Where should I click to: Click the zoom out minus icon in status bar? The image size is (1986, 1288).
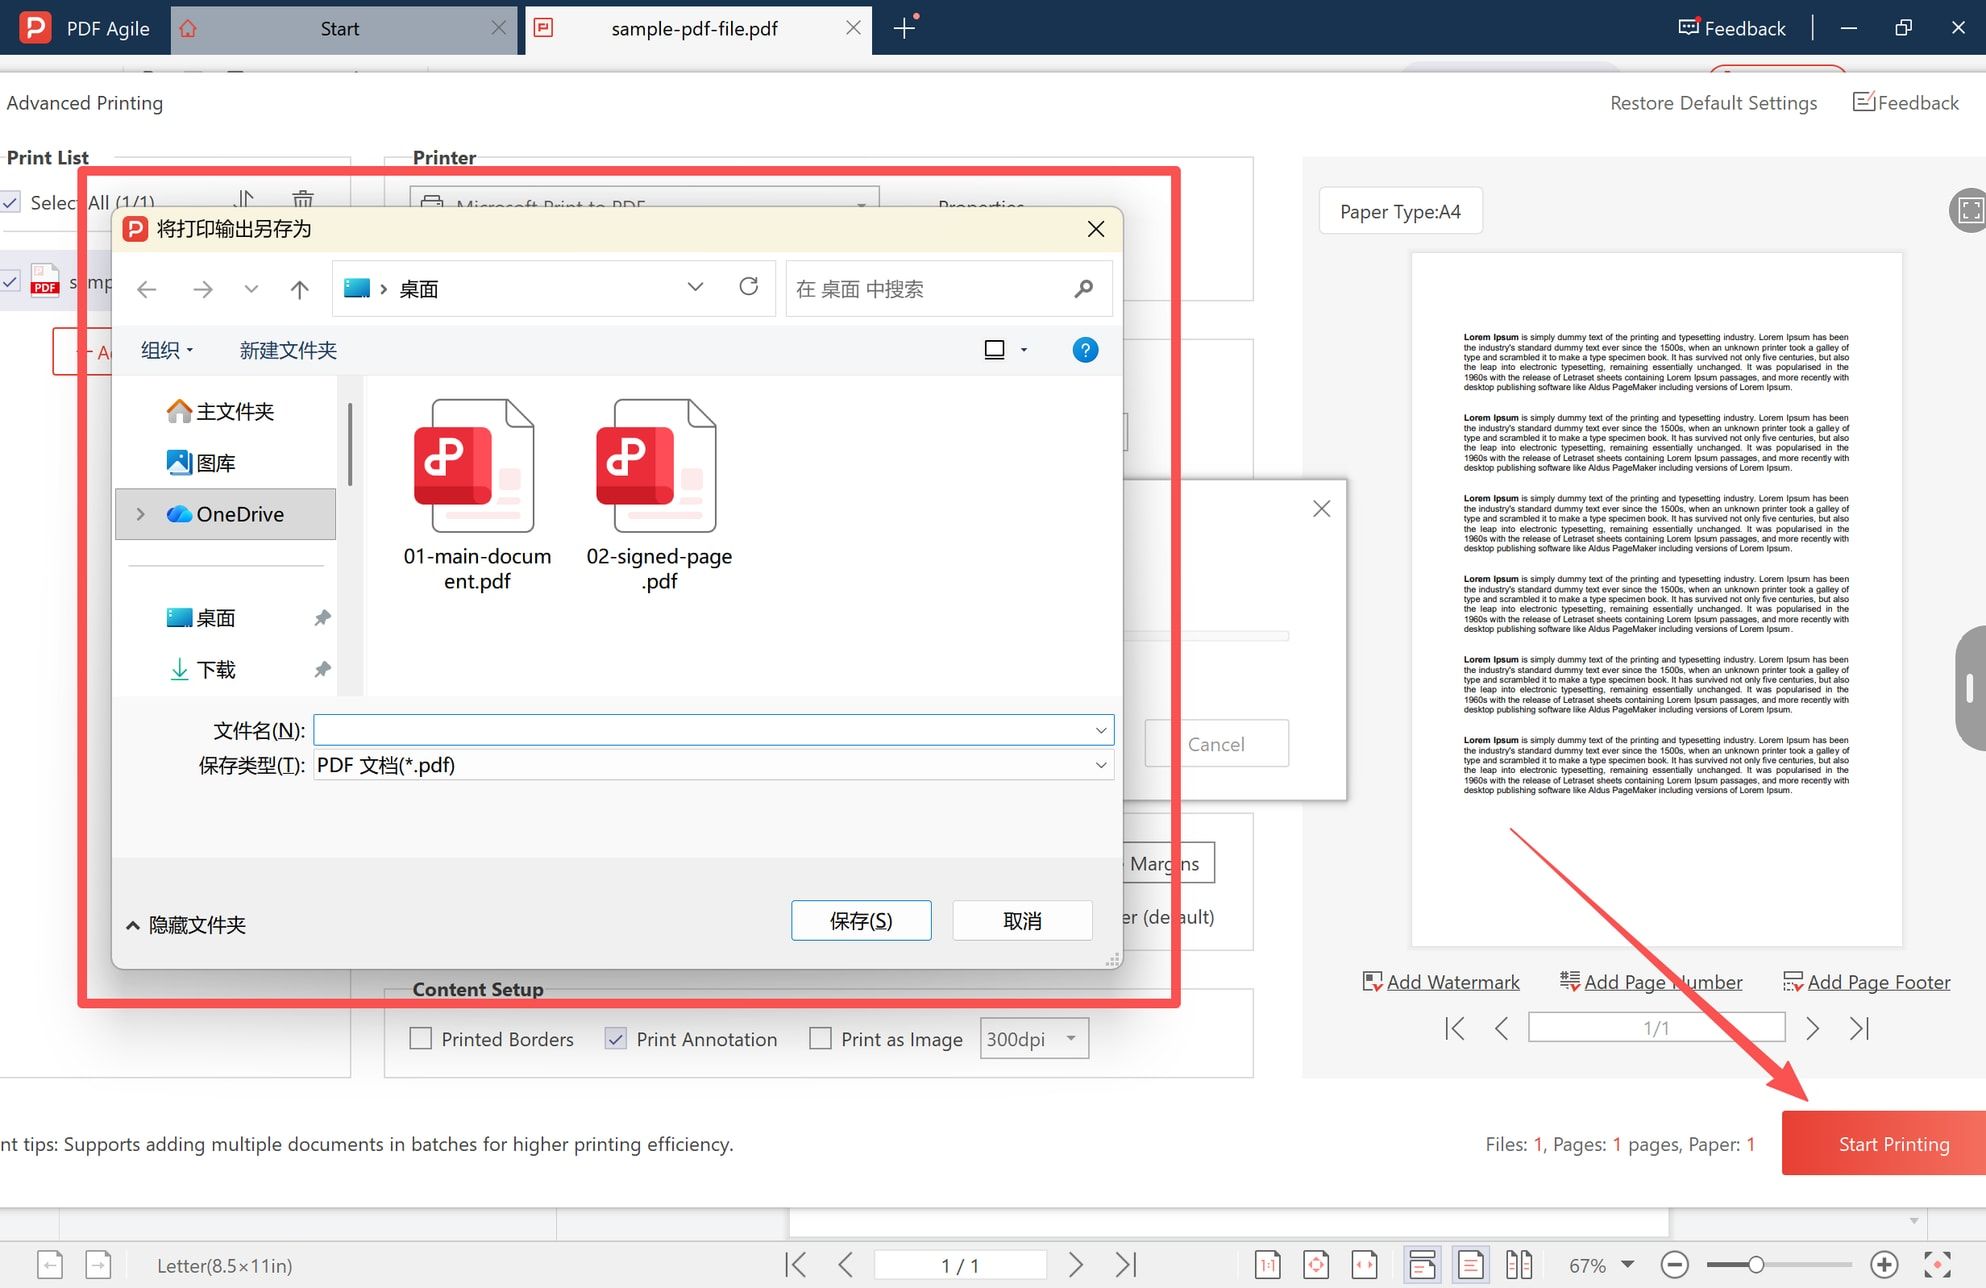pyautogui.click(x=1674, y=1265)
